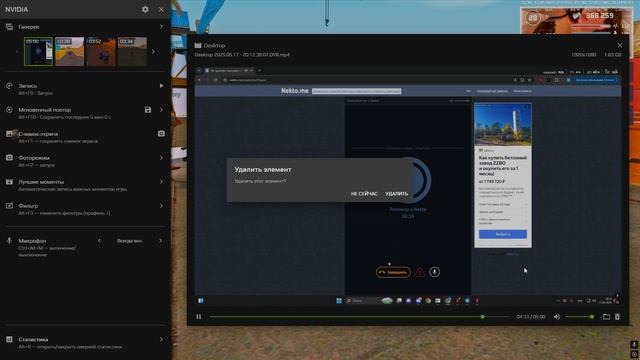
Task: Click the Микрофон microphone icon
Action: (x=9, y=241)
